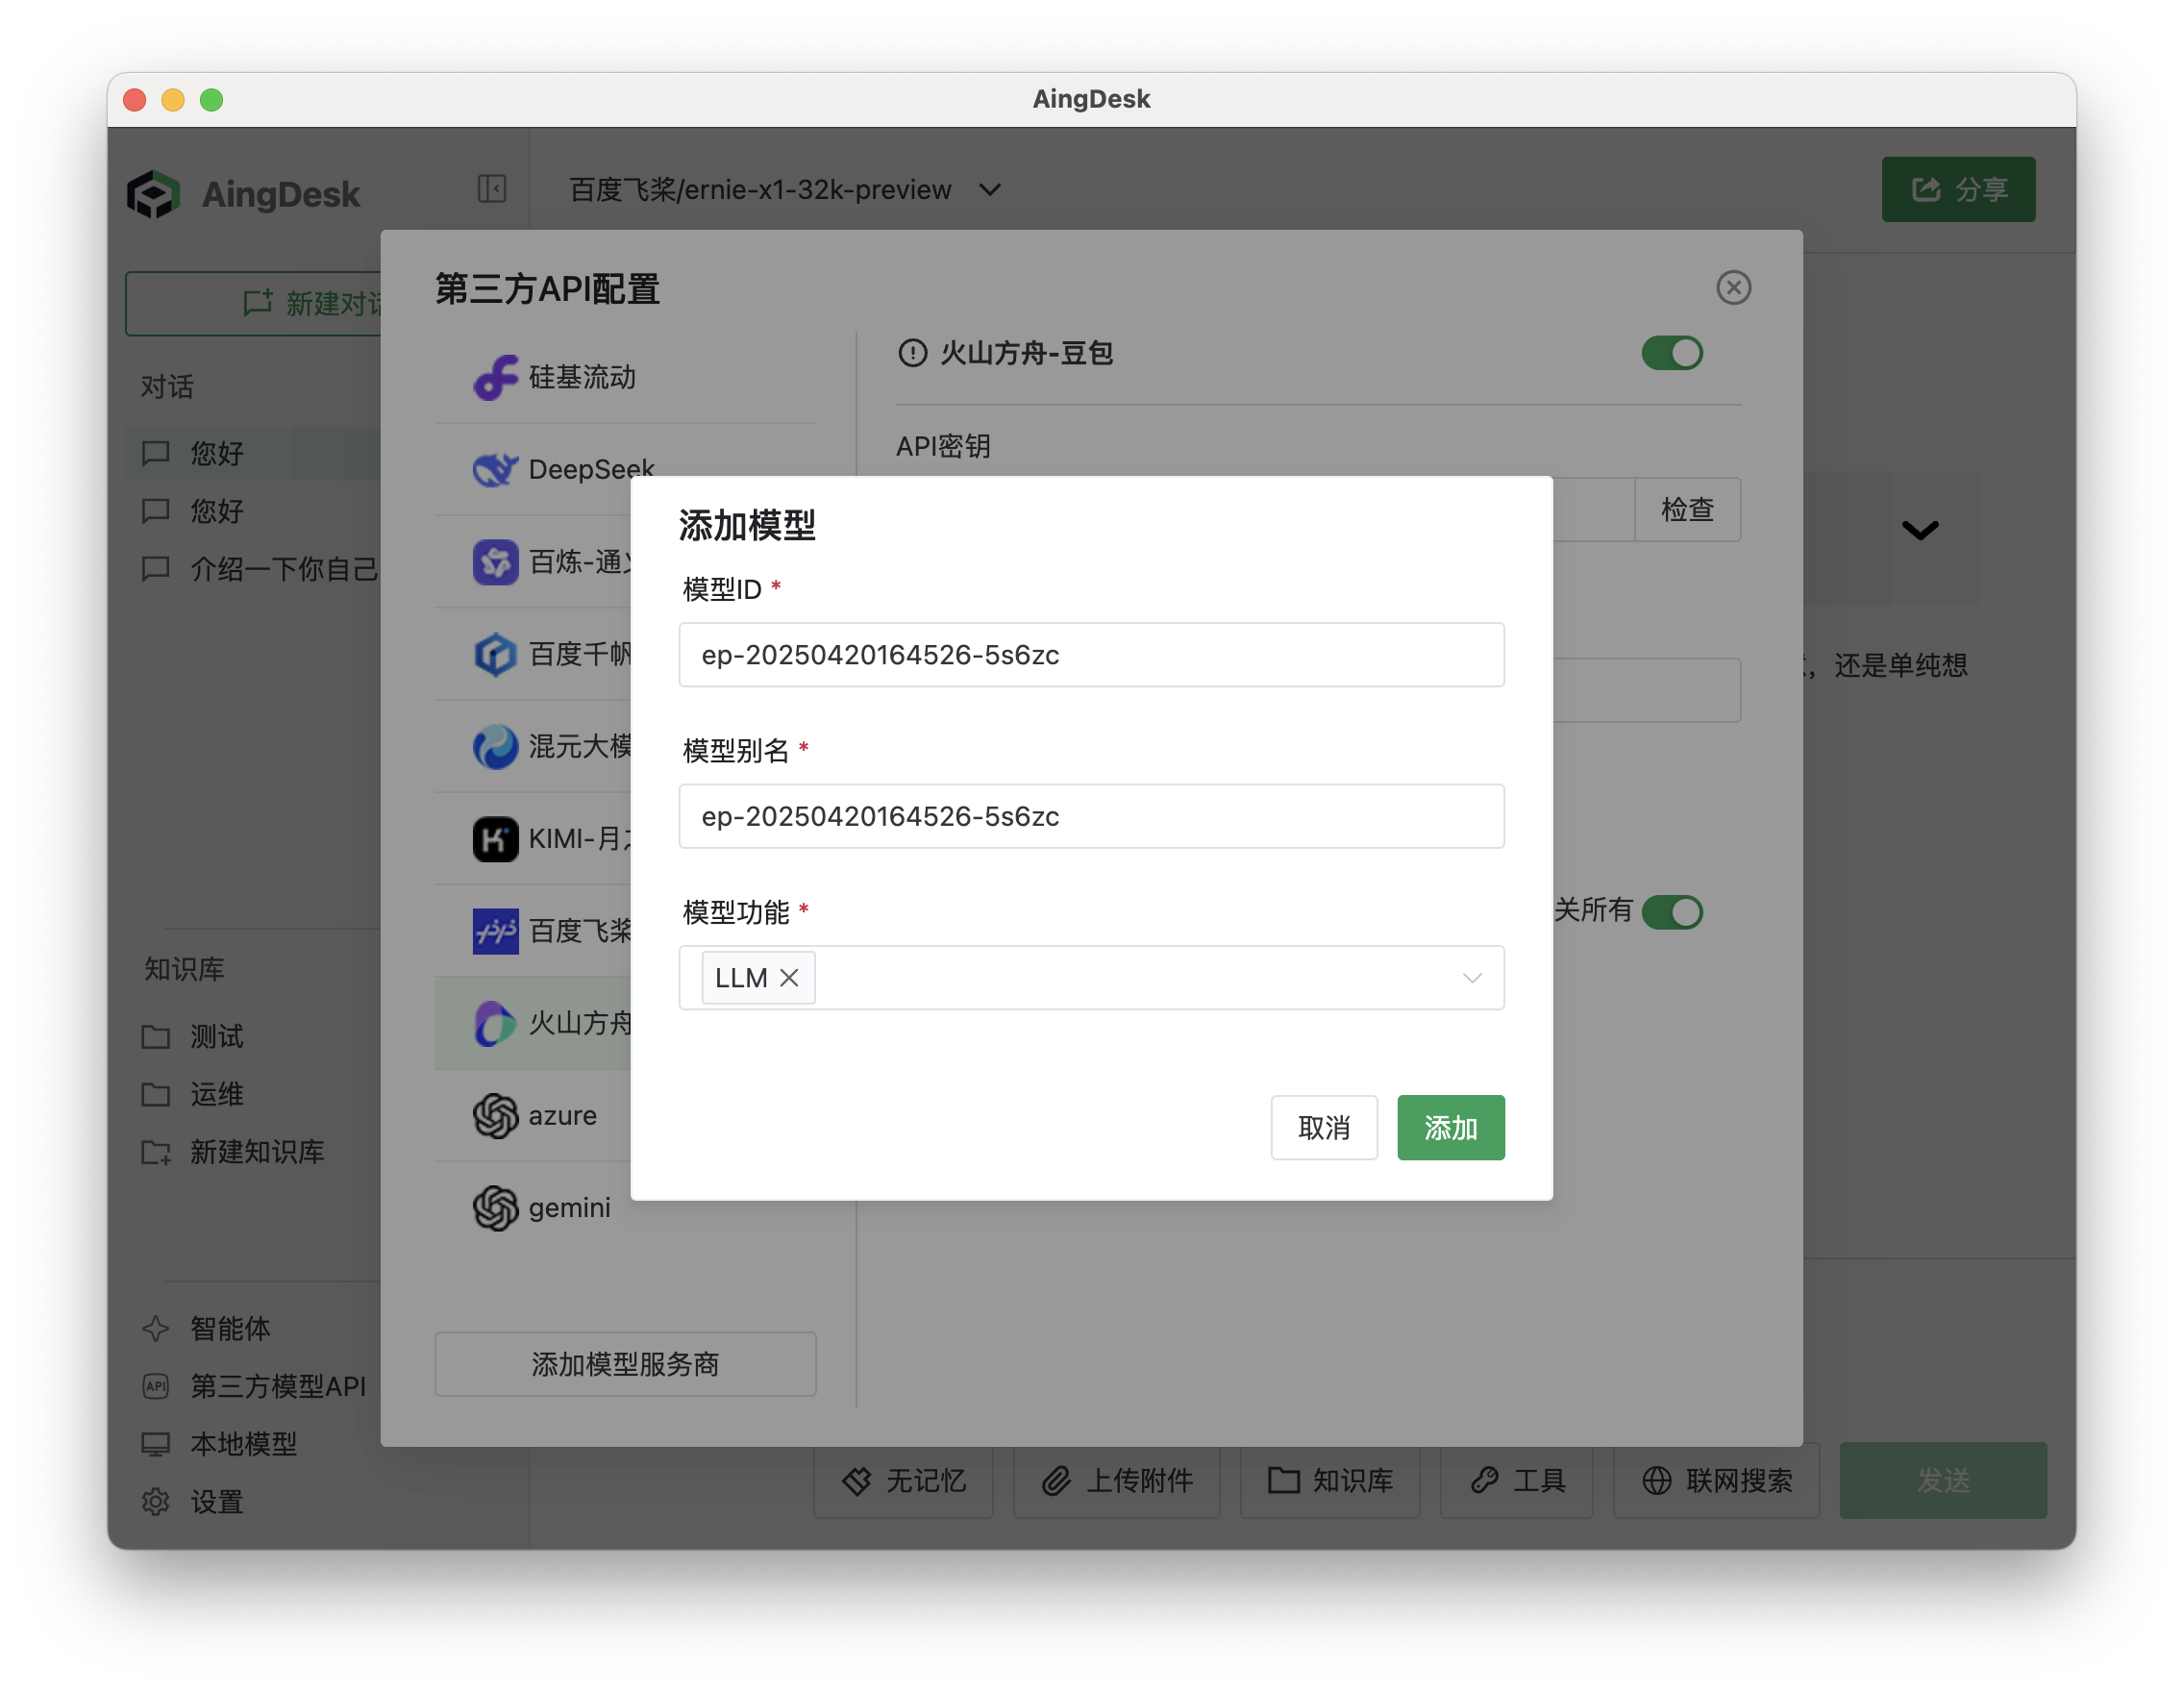The height and width of the screenshot is (1692, 2184).
Task: Click the 模型别名 input field
Action: tap(1090, 816)
